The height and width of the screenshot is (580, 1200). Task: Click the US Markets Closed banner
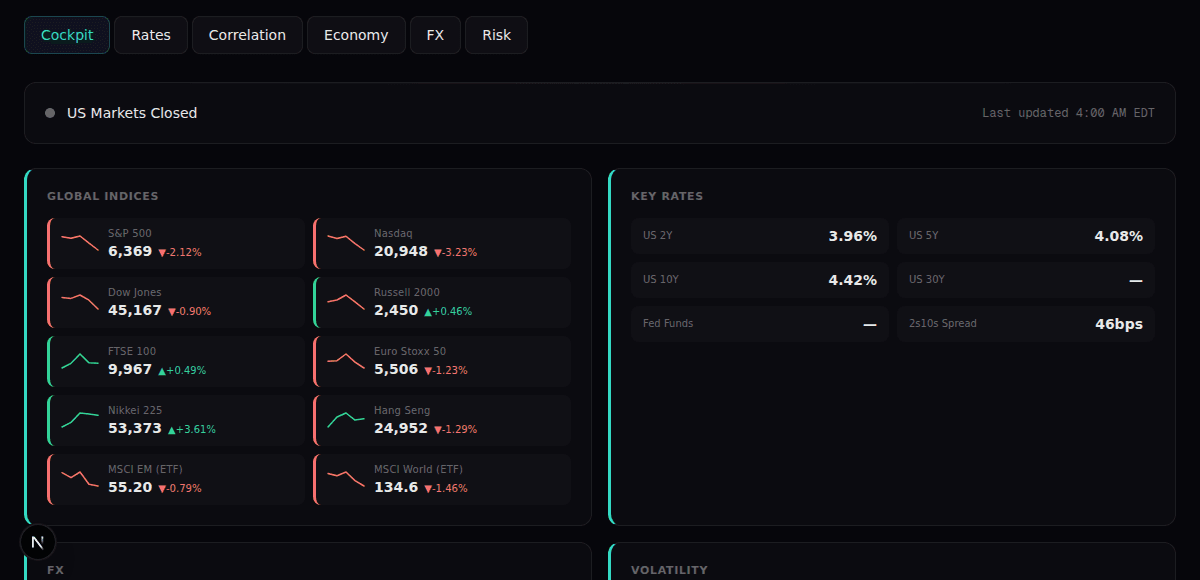[131, 113]
